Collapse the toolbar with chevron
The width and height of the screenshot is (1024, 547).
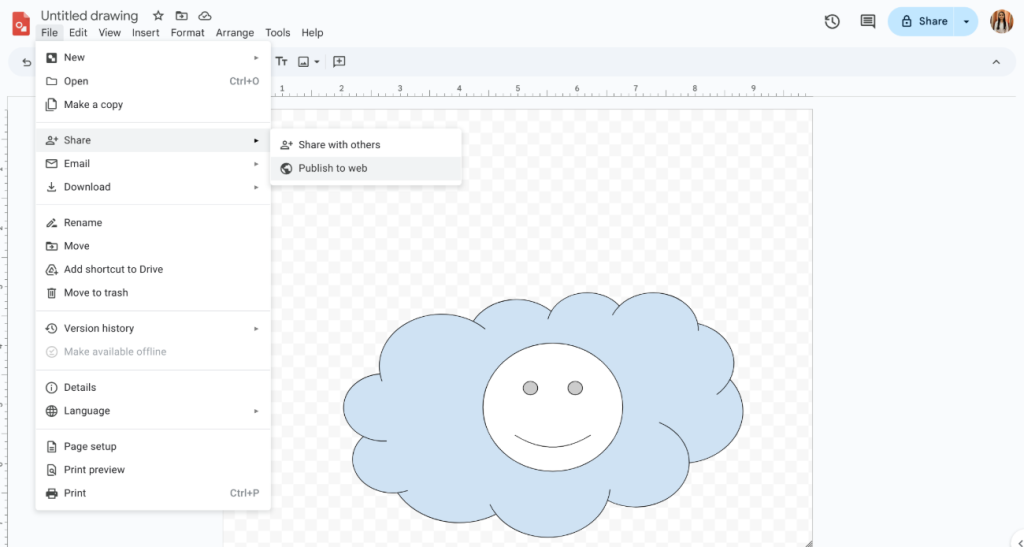point(995,62)
